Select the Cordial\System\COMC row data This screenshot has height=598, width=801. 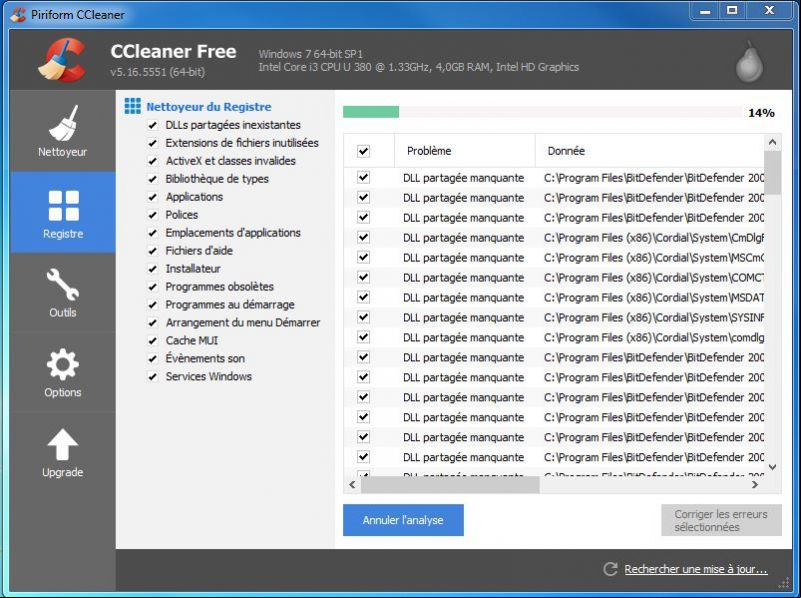tap(654, 277)
